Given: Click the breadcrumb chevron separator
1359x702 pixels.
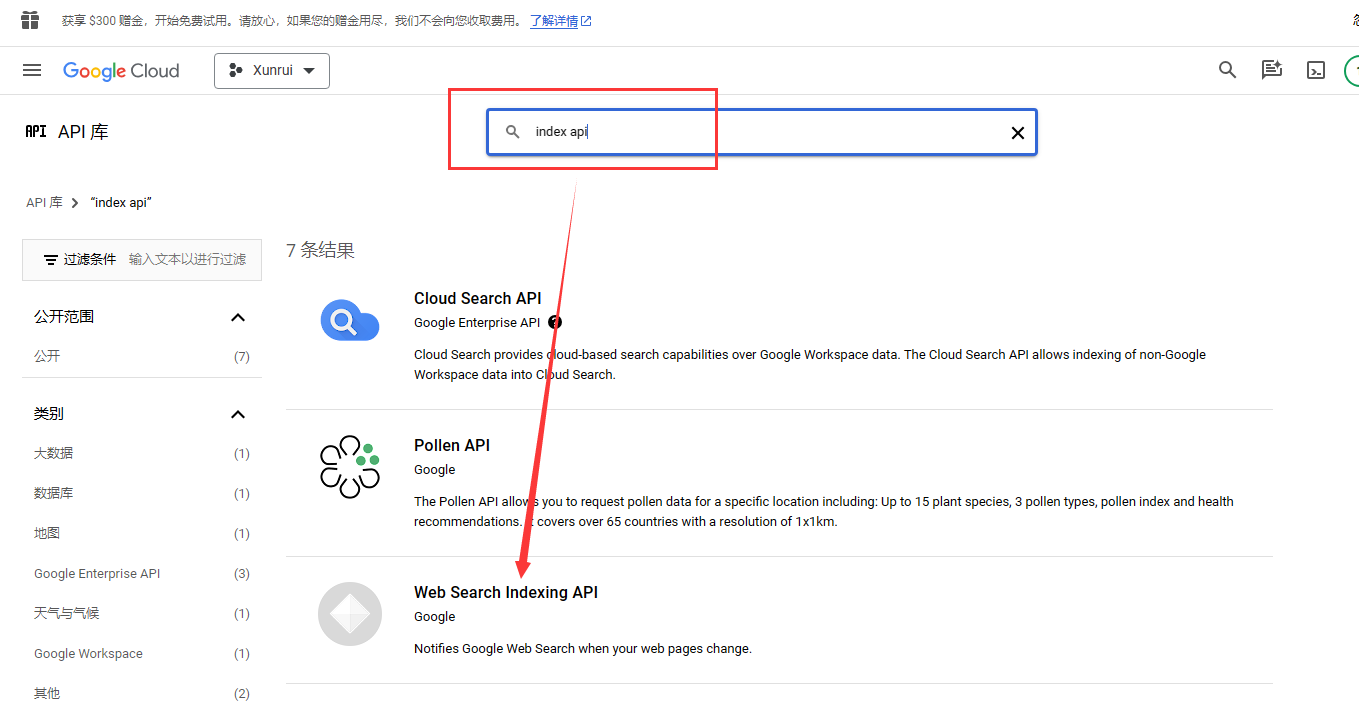Looking at the screenshot, I should [x=76, y=203].
